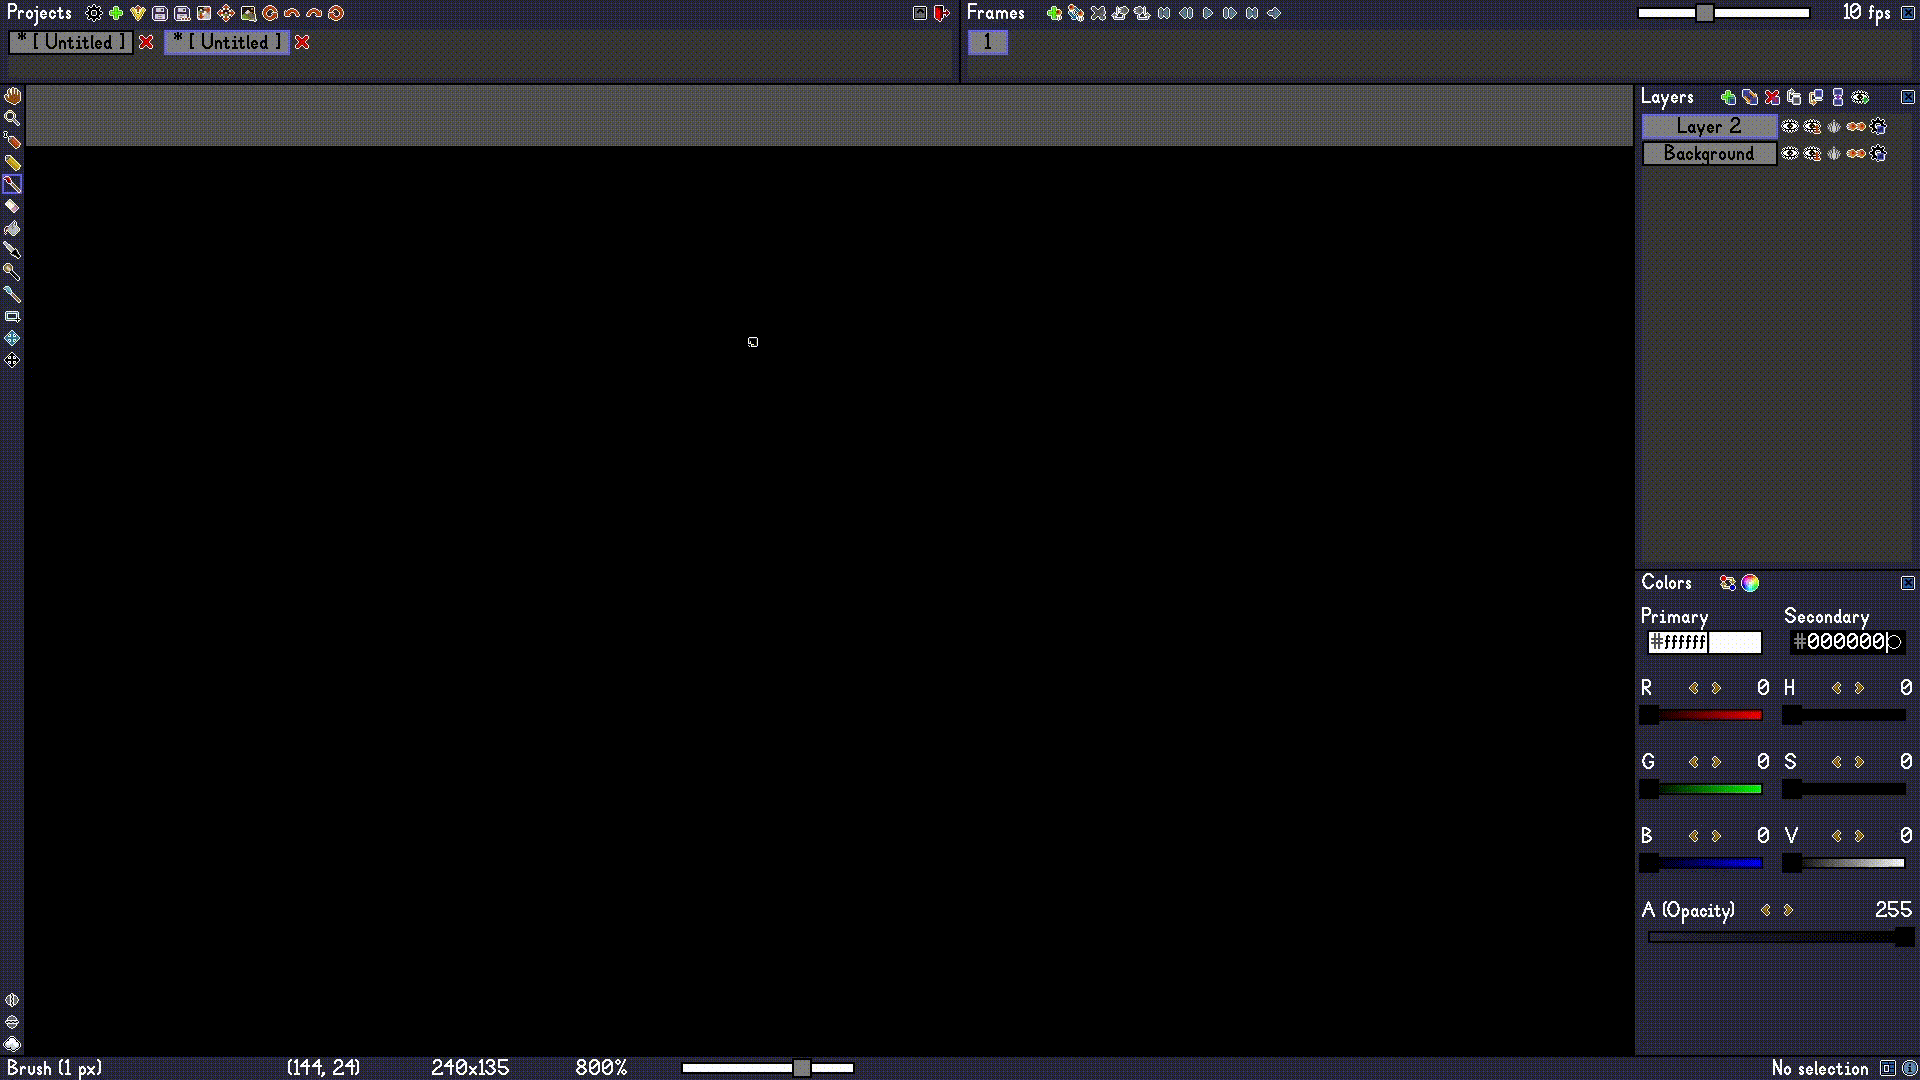Toggle visibility of Layer 2

click(x=1790, y=126)
